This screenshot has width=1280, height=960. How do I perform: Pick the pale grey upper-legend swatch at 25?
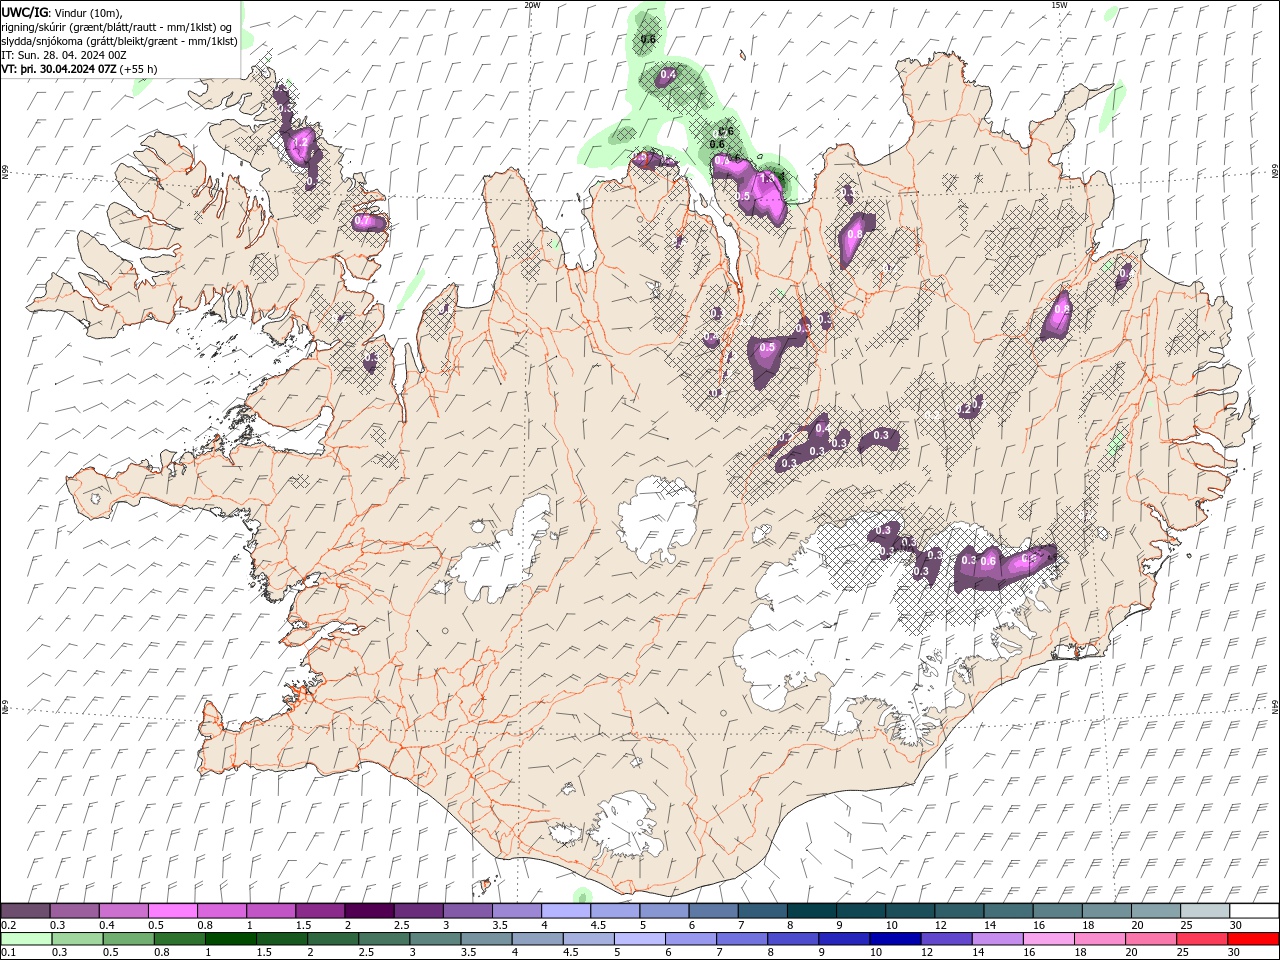[1205, 911]
